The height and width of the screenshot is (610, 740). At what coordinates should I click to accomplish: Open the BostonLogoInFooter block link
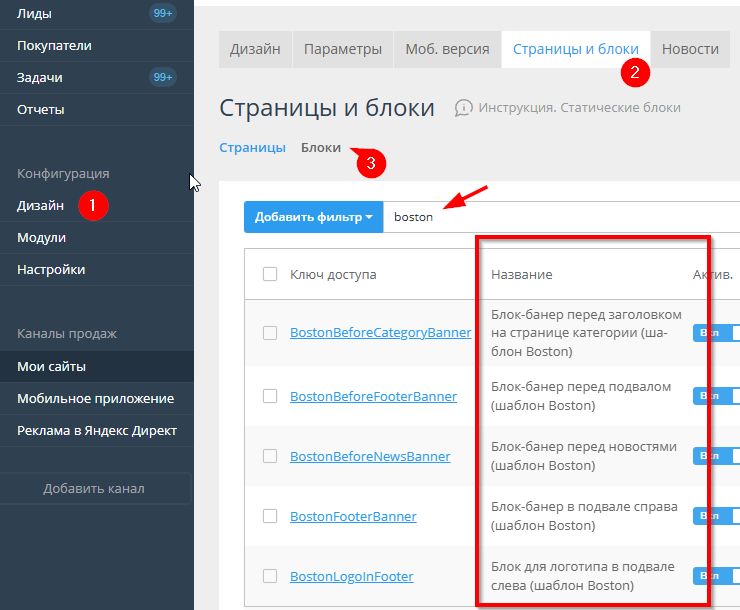pos(351,577)
